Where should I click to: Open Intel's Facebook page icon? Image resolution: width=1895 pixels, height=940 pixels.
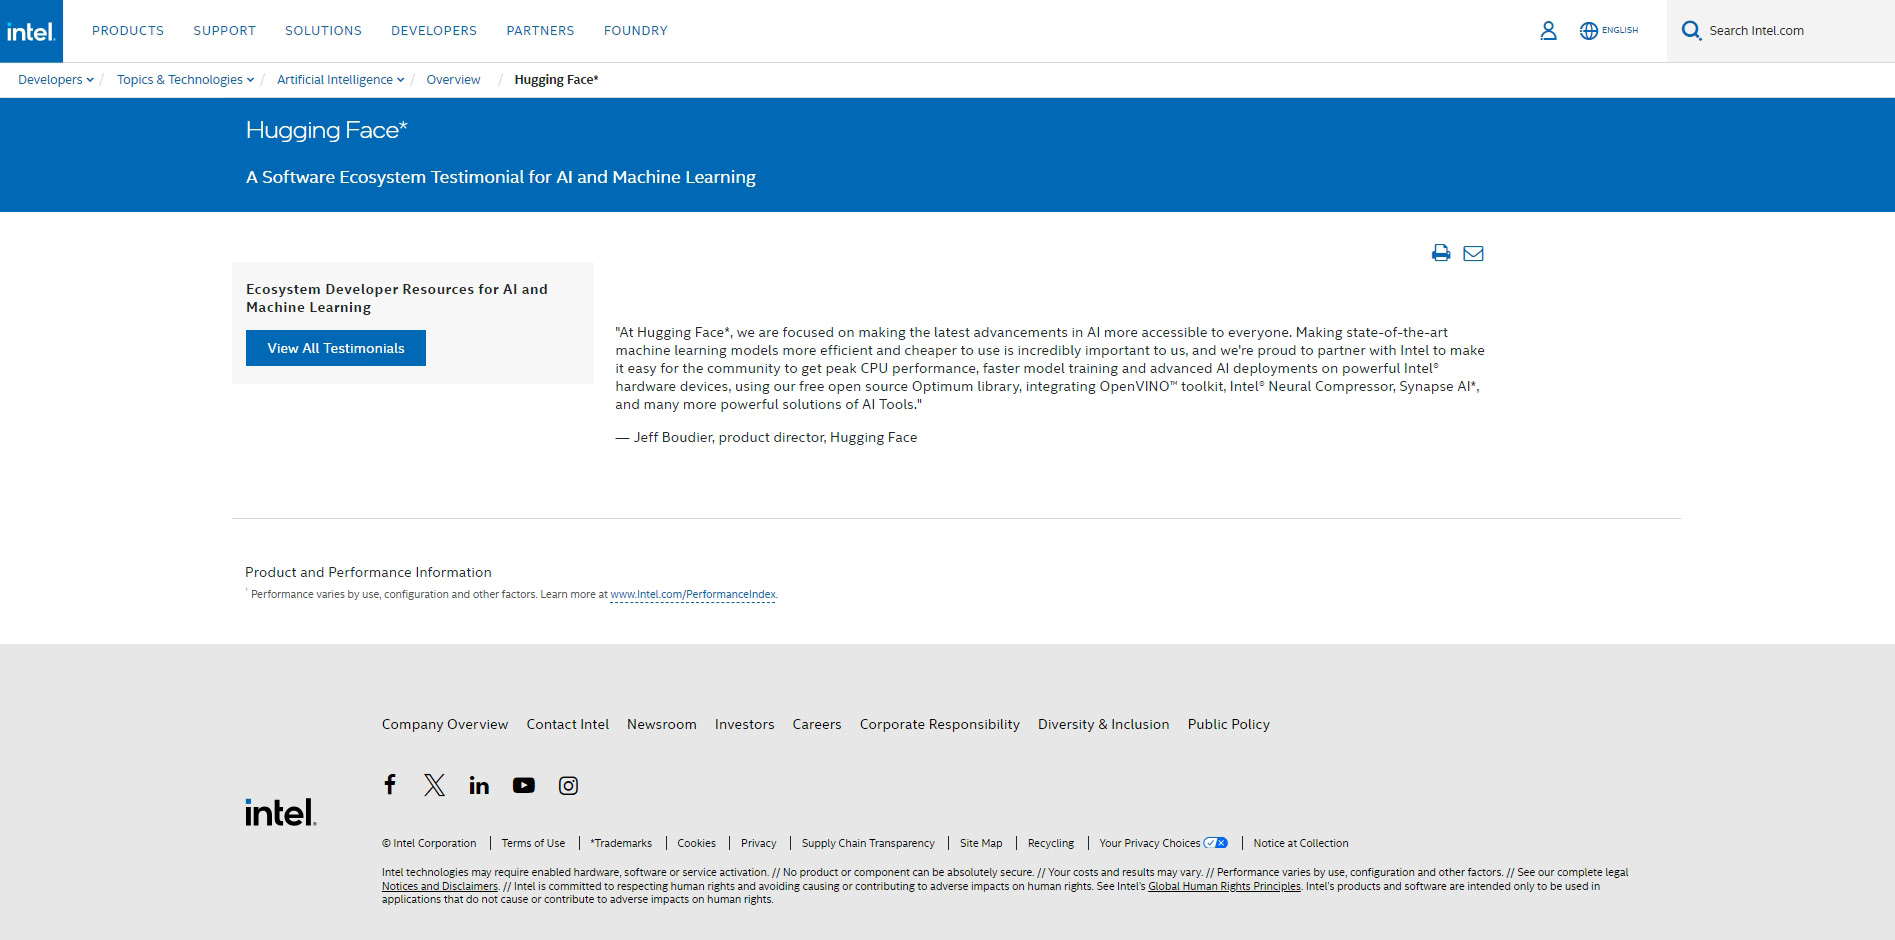click(390, 784)
